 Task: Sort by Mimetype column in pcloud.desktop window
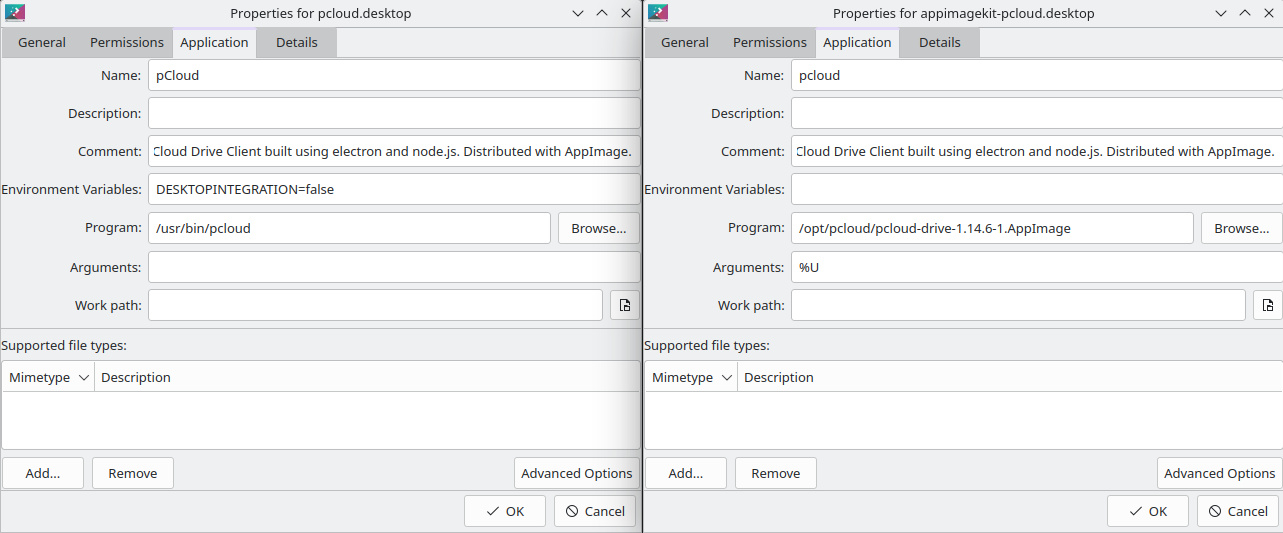pos(48,377)
